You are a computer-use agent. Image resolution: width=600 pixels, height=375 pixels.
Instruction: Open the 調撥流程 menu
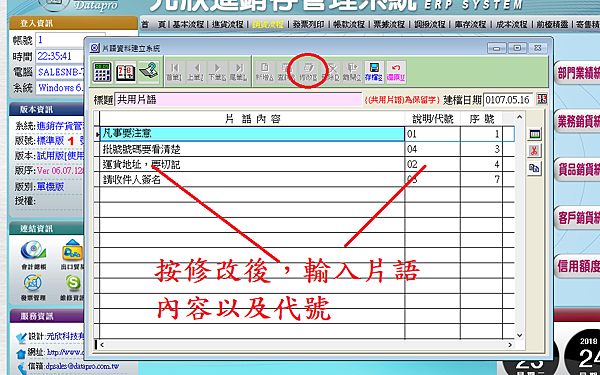point(430,24)
